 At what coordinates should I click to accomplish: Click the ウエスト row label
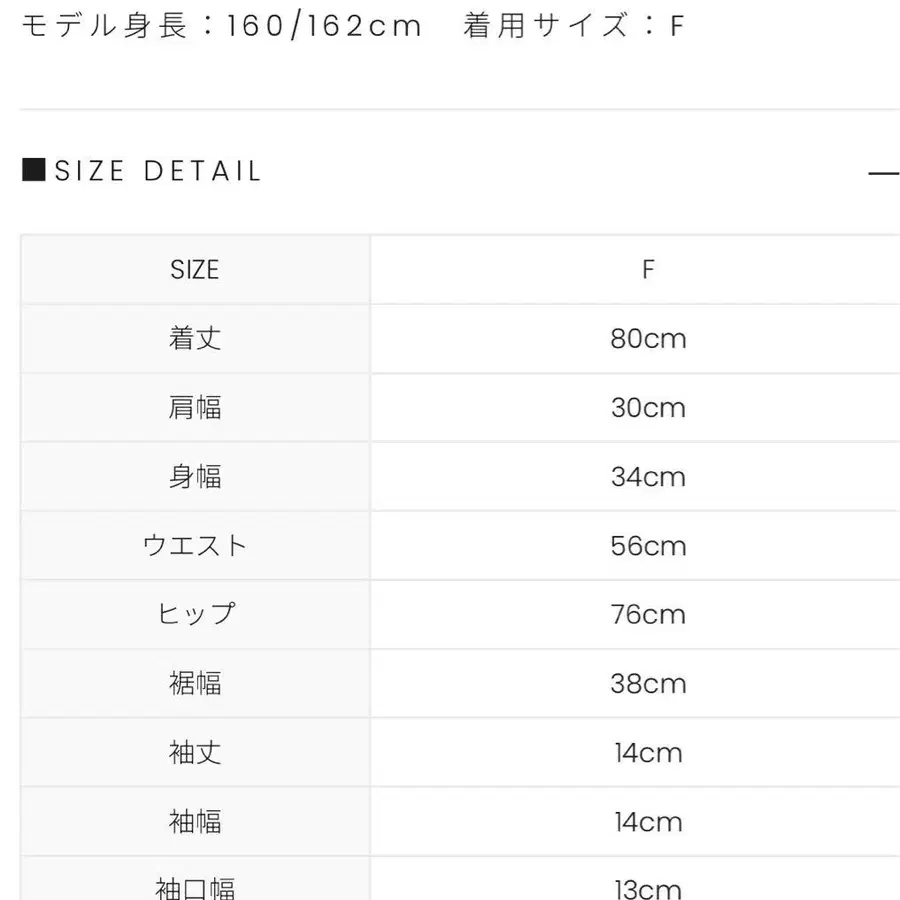click(195, 546)
